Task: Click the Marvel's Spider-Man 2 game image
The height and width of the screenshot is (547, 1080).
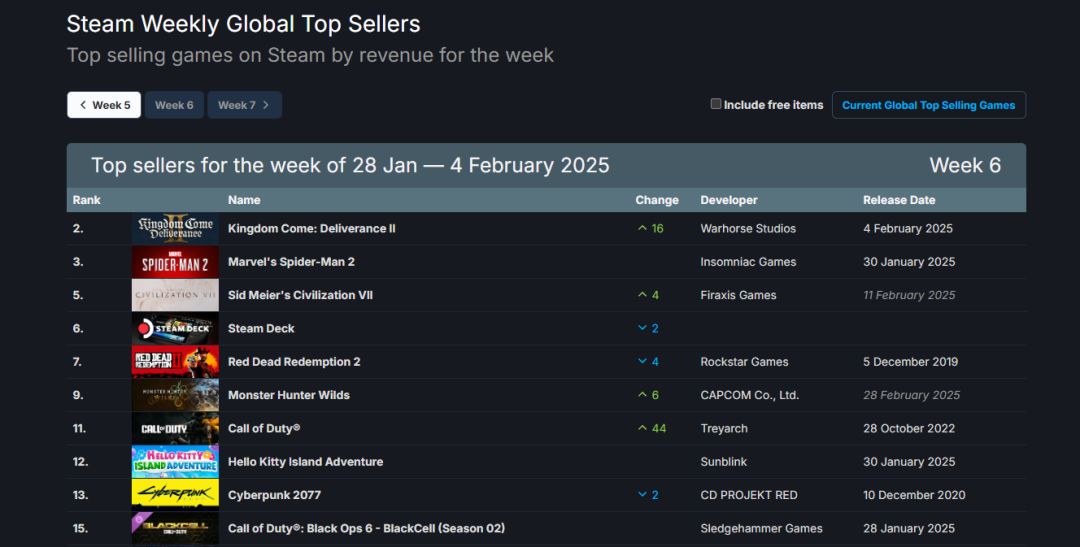Action: pos(175,262)
